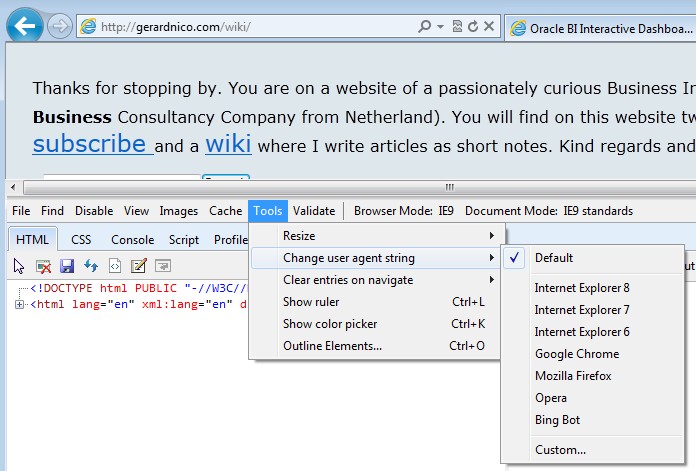Viewport: 696px width, 471px height.
Task: Select the checked Default user agent option
Action: (x=554, y=258)
